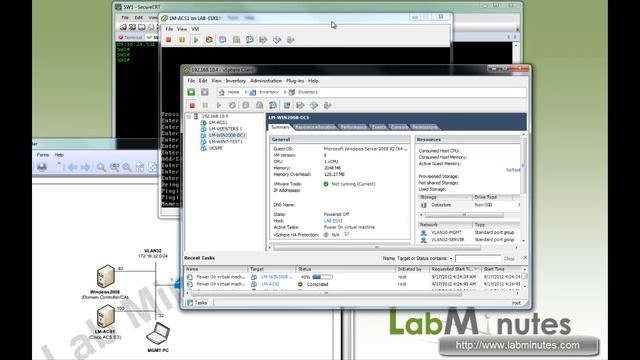Switch to the Resource Allocation tab
Image resolution: width=640 pixels, height=360 pixels.
coord(315,127)
